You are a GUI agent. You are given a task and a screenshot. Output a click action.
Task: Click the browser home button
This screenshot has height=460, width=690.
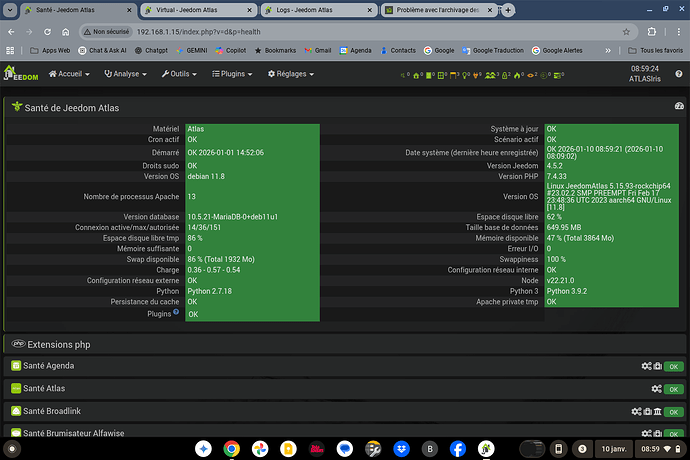point(66,32)
